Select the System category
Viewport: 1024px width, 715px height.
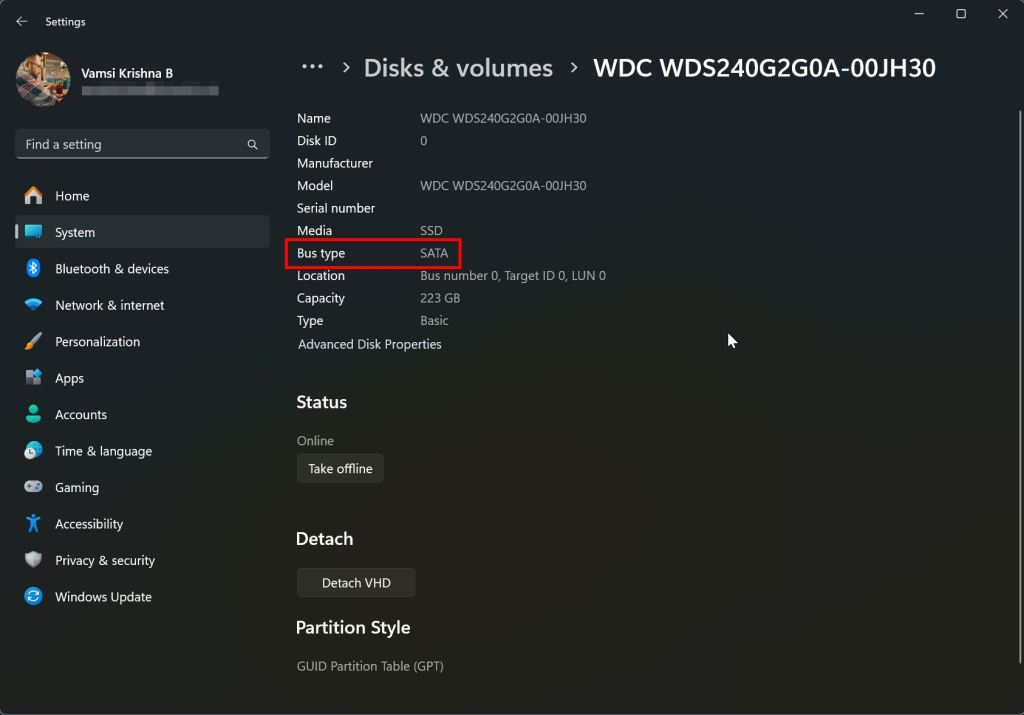[x=142, y=232]
